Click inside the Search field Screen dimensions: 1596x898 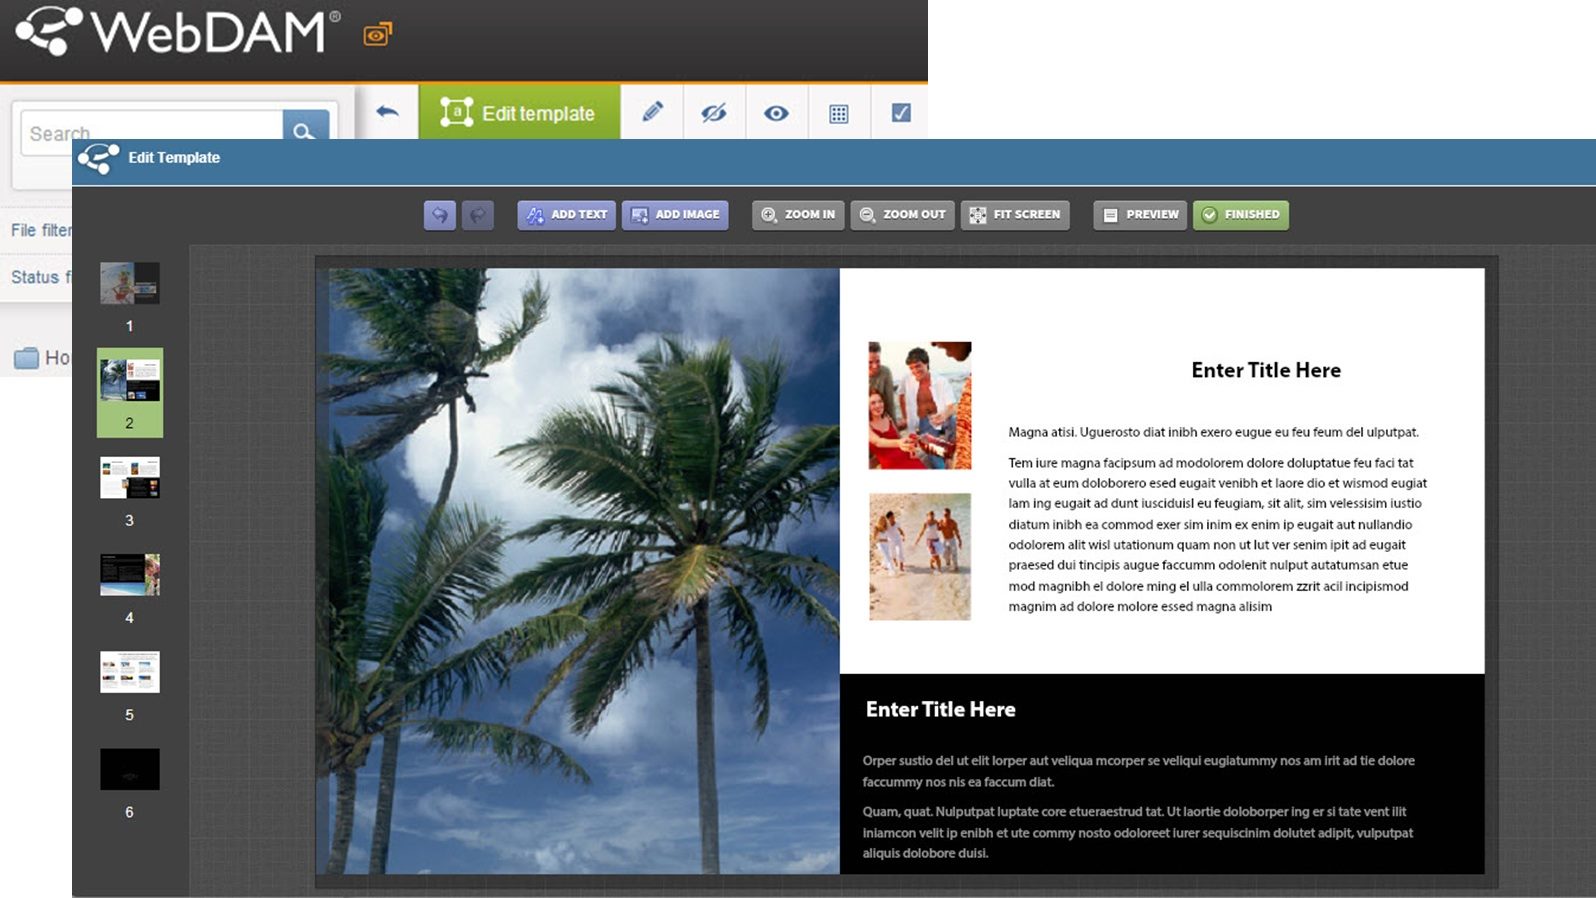(x=150, y=130)
